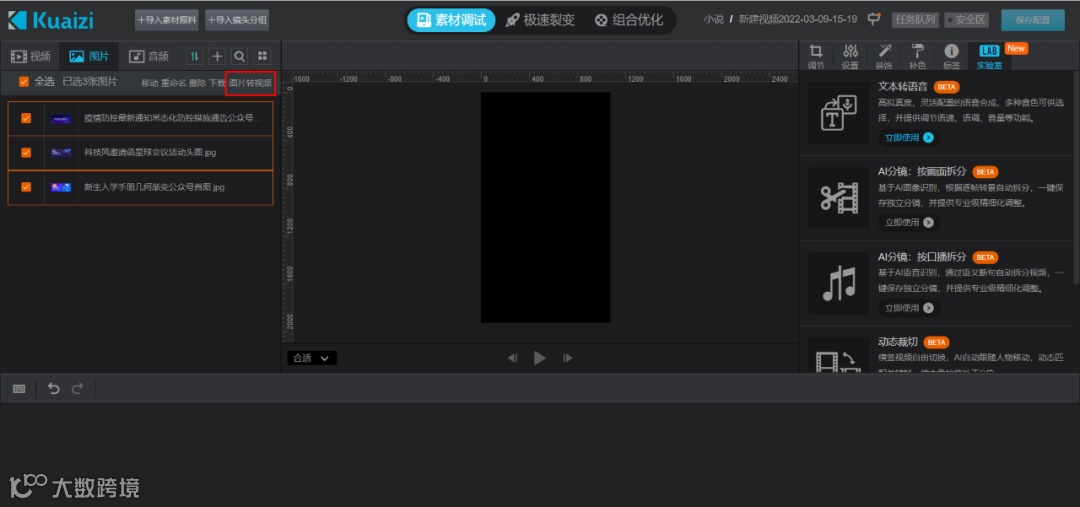Click the 小说 breadcrumb link
This screenshot has height=507, width=1080.
(x=714, y=19)
